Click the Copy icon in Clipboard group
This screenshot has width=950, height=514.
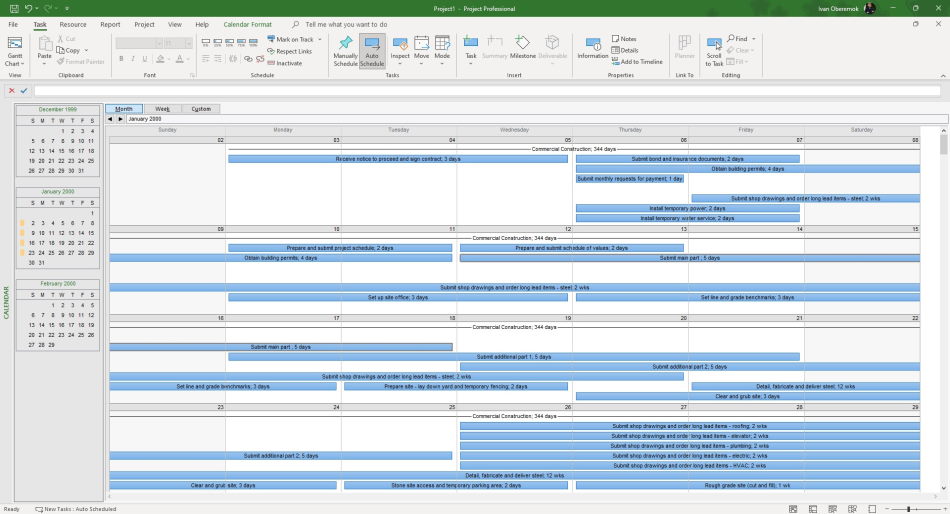click(x=61, y=50)
